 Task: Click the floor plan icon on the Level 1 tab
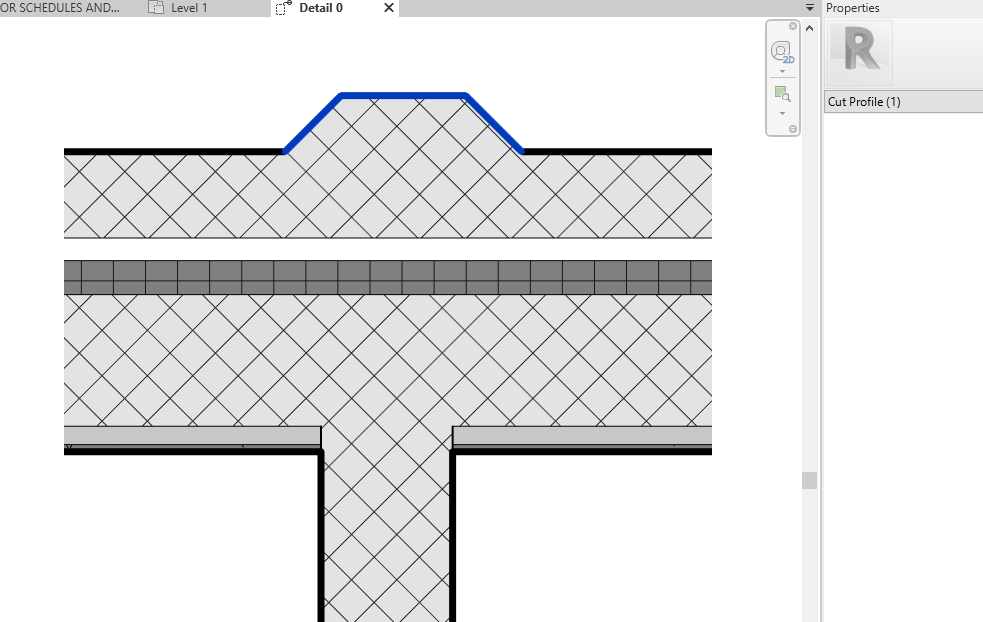coord(156,7)
